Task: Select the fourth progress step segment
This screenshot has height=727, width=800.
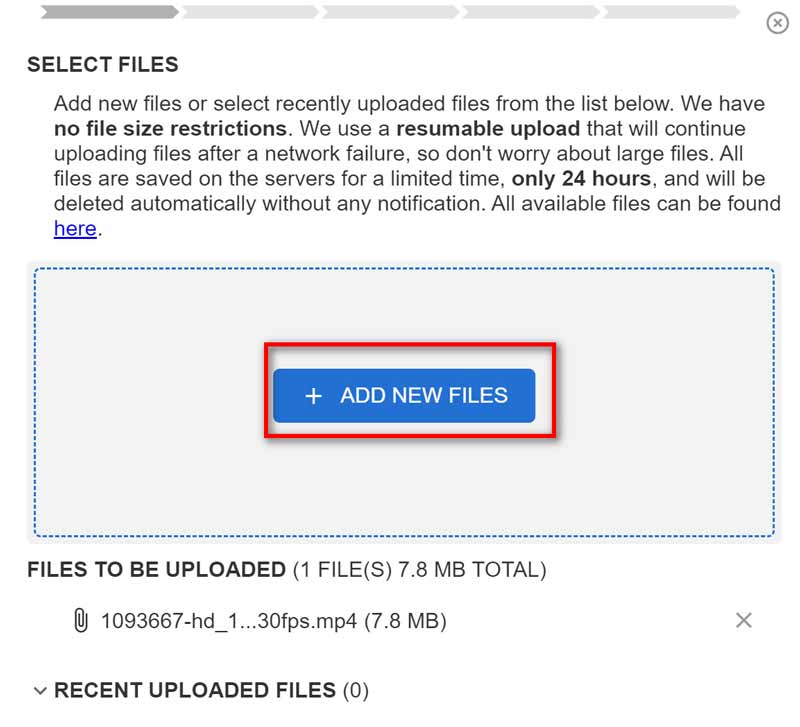Action: click(x=530, y=13)
